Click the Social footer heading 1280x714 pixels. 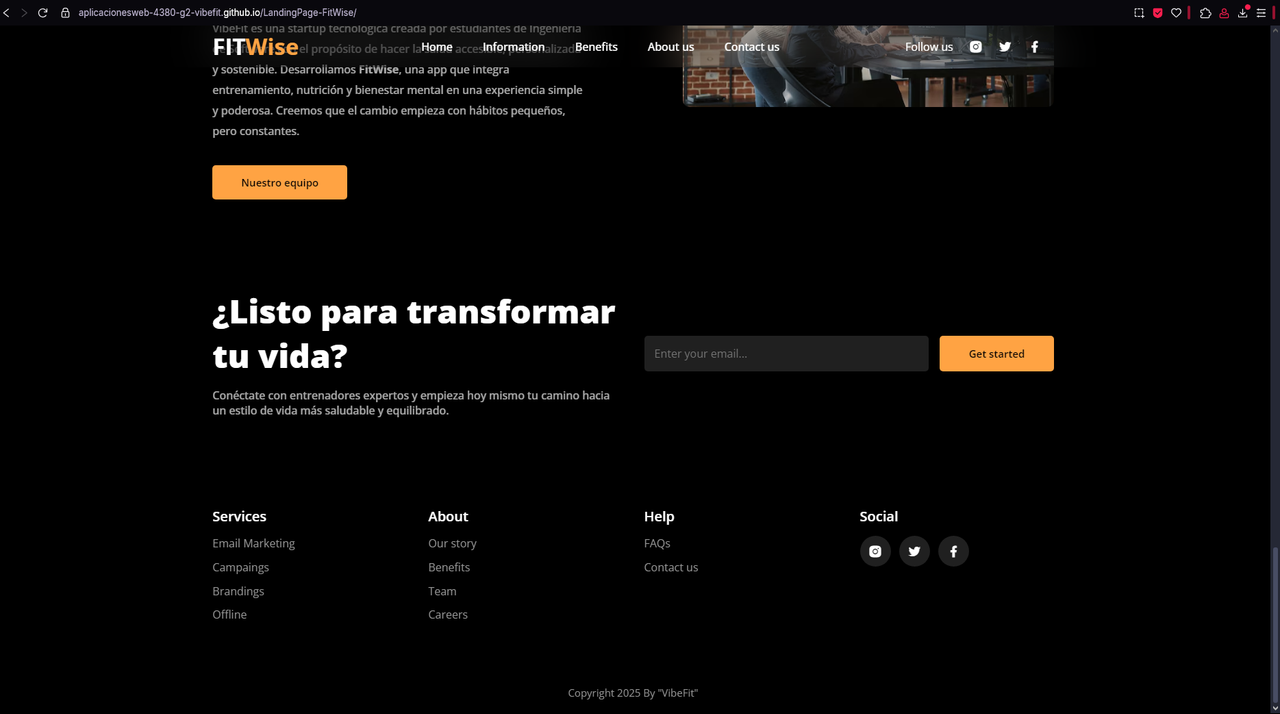coord(879,517)
